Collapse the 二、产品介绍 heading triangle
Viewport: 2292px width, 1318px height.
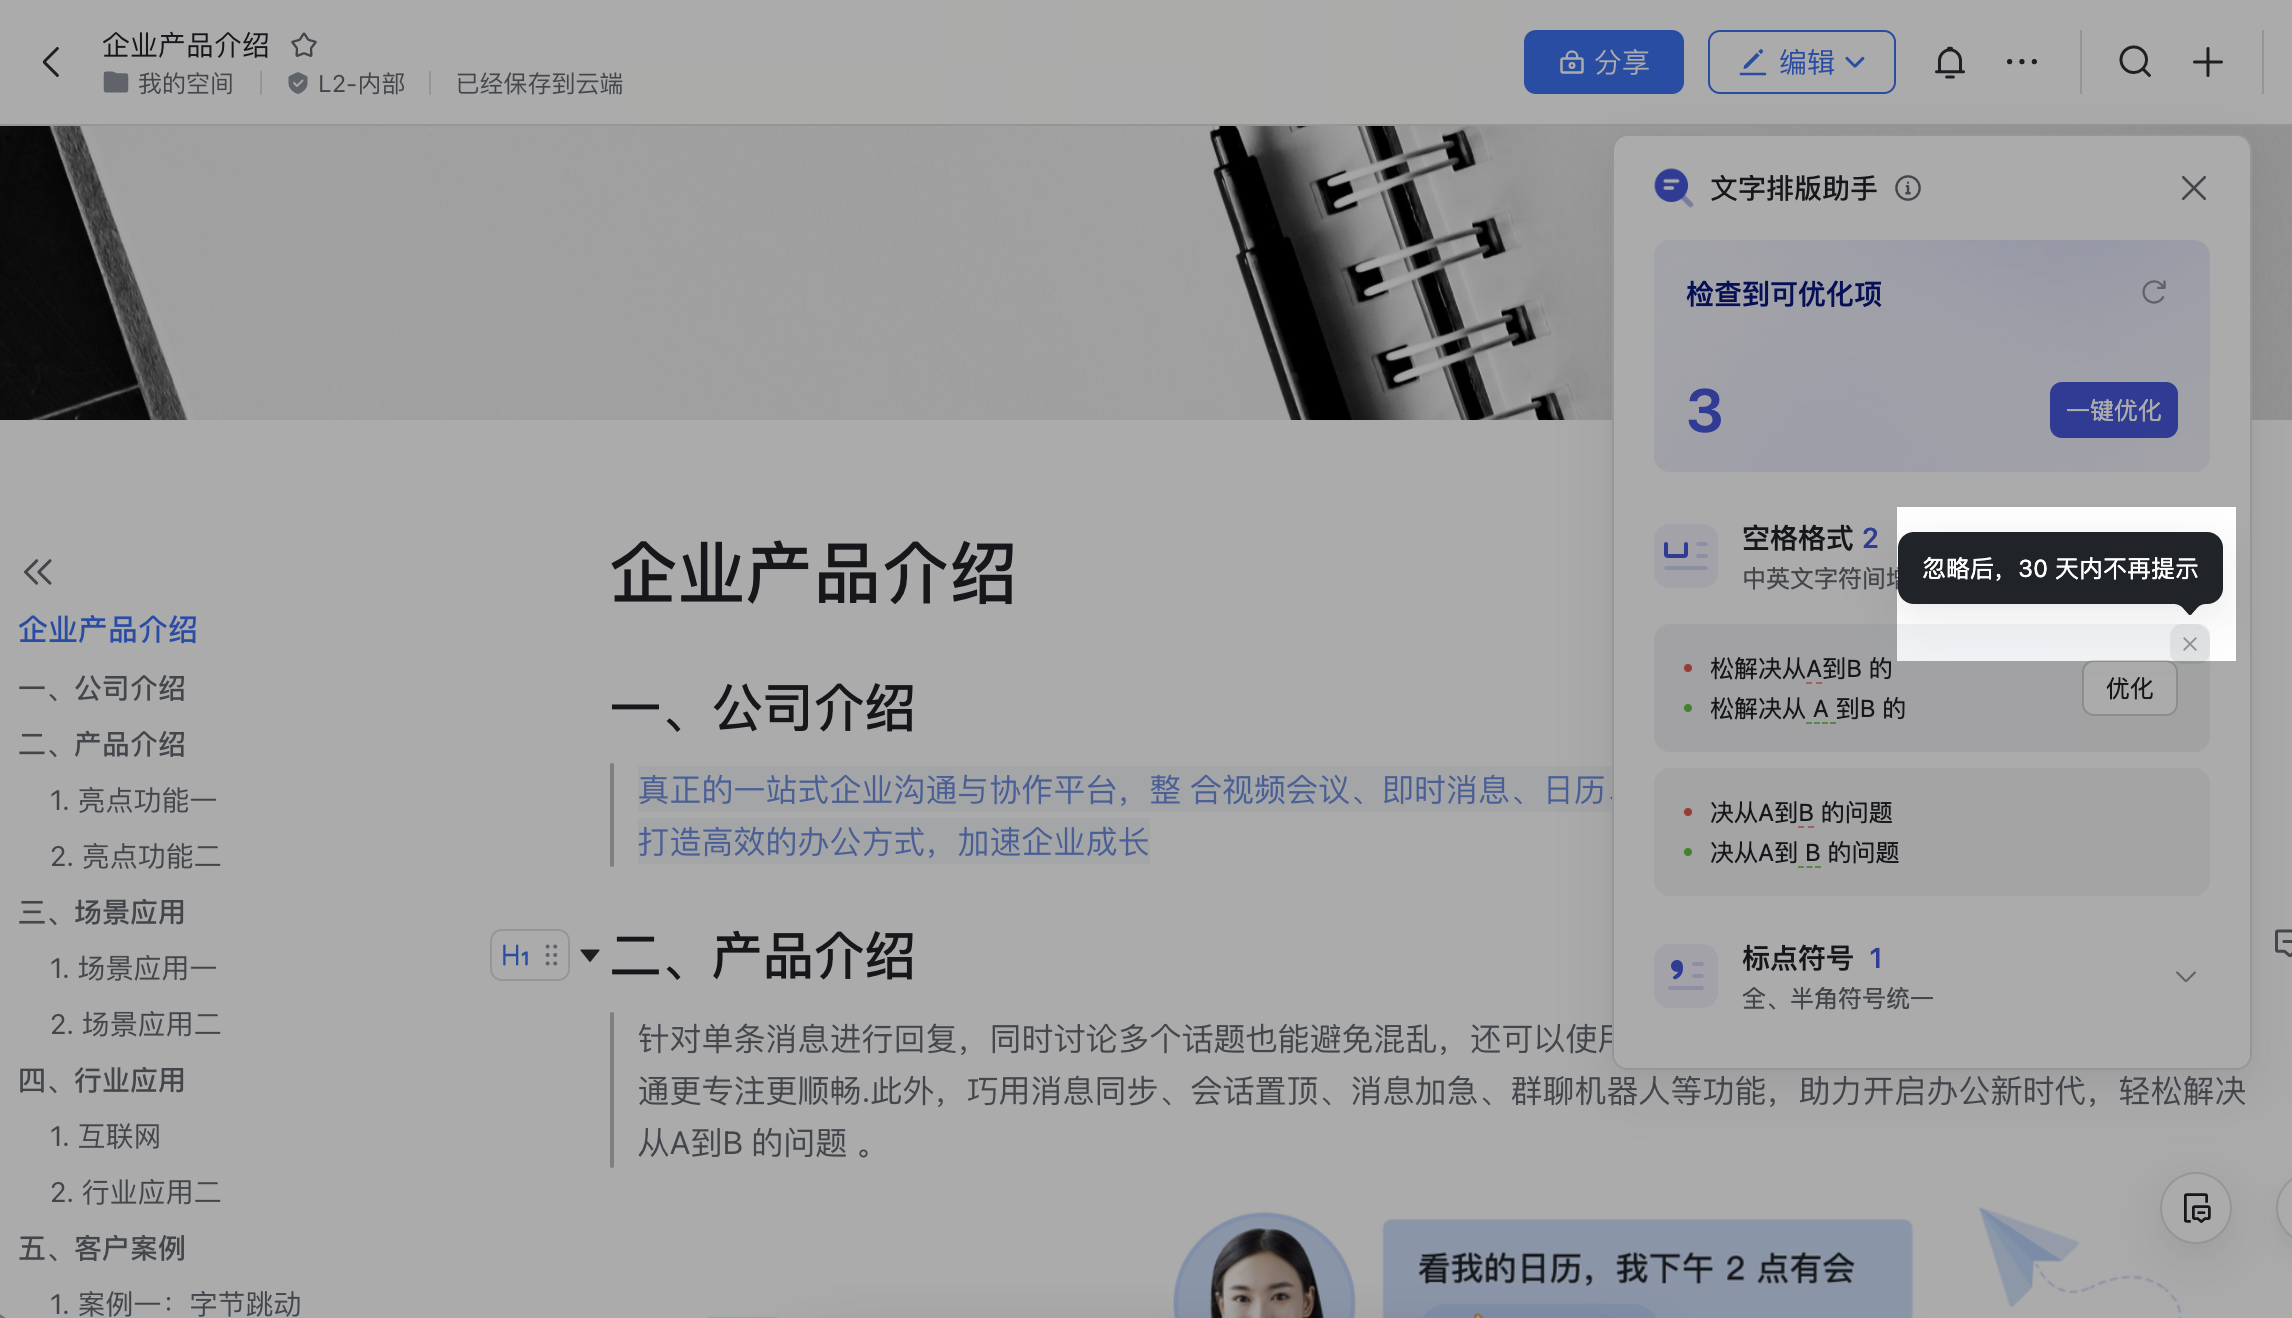click(x=590, y=955)
